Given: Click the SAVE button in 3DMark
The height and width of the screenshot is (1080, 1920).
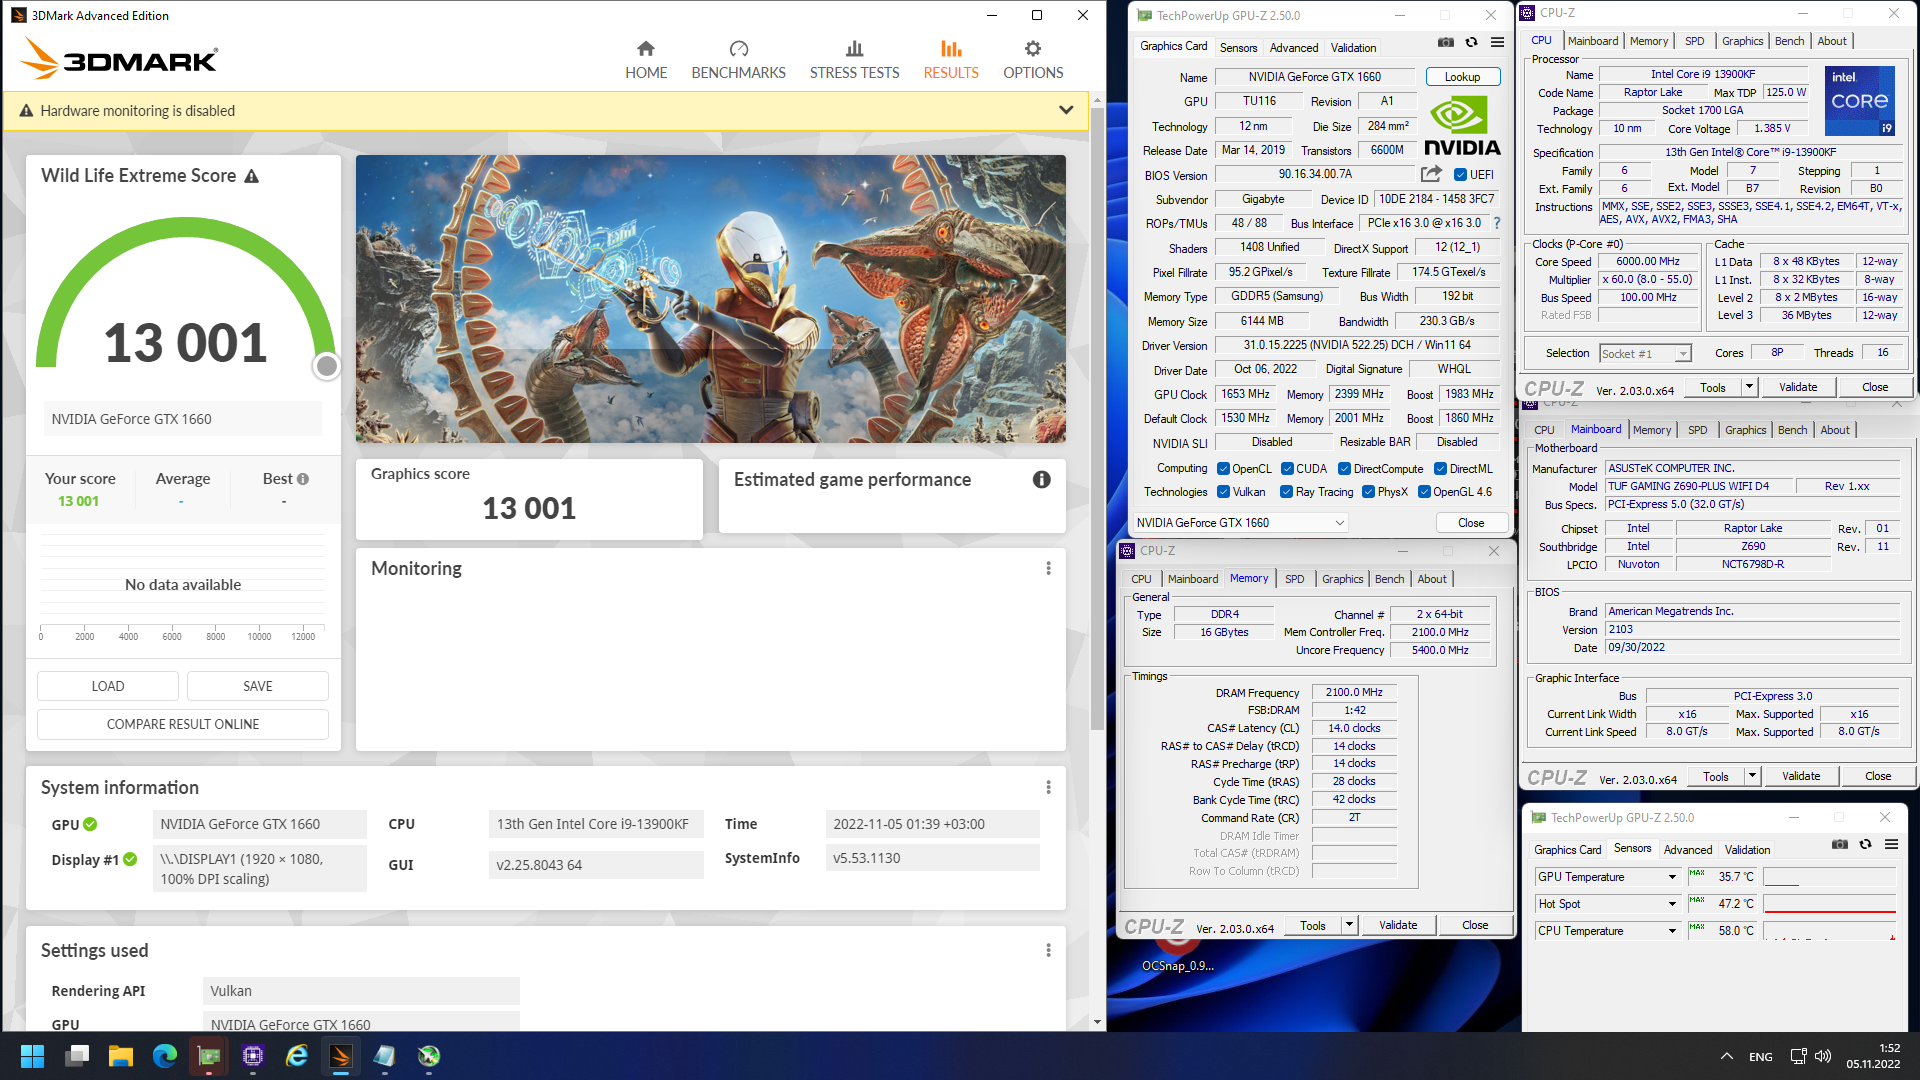Looking at the screenshot, I should [258, 686].
